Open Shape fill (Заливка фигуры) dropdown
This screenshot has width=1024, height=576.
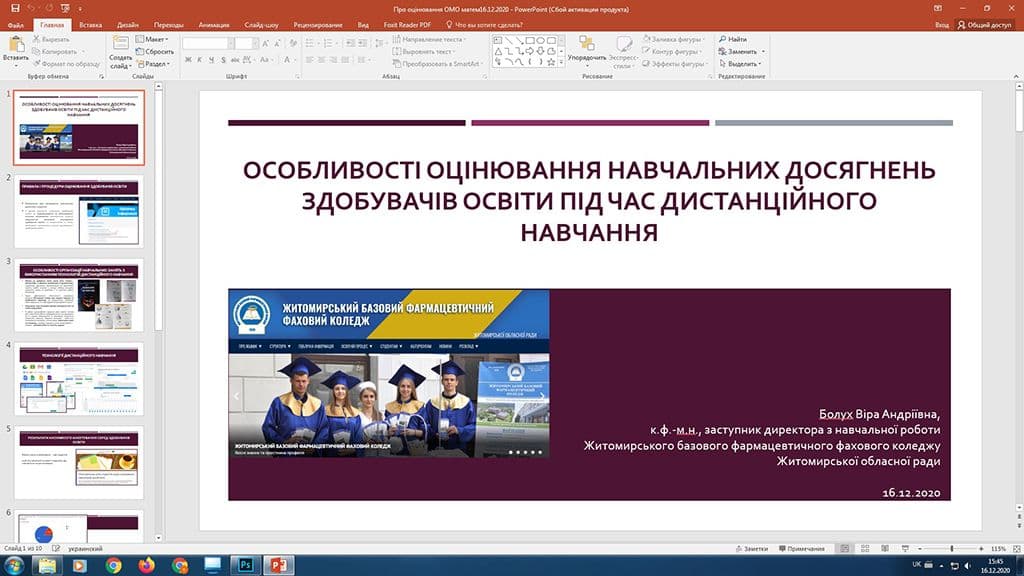tap(673, 39)
